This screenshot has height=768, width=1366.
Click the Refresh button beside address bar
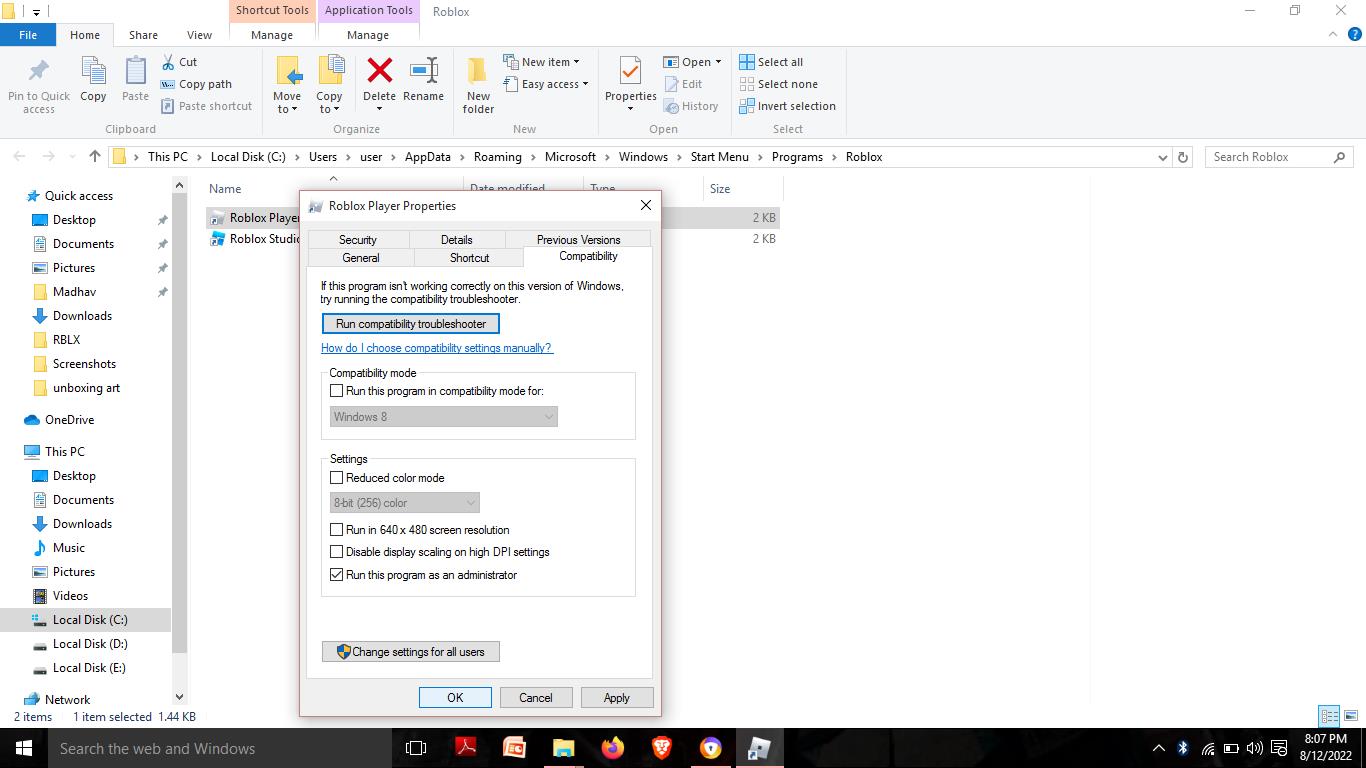click(1183, 157)
